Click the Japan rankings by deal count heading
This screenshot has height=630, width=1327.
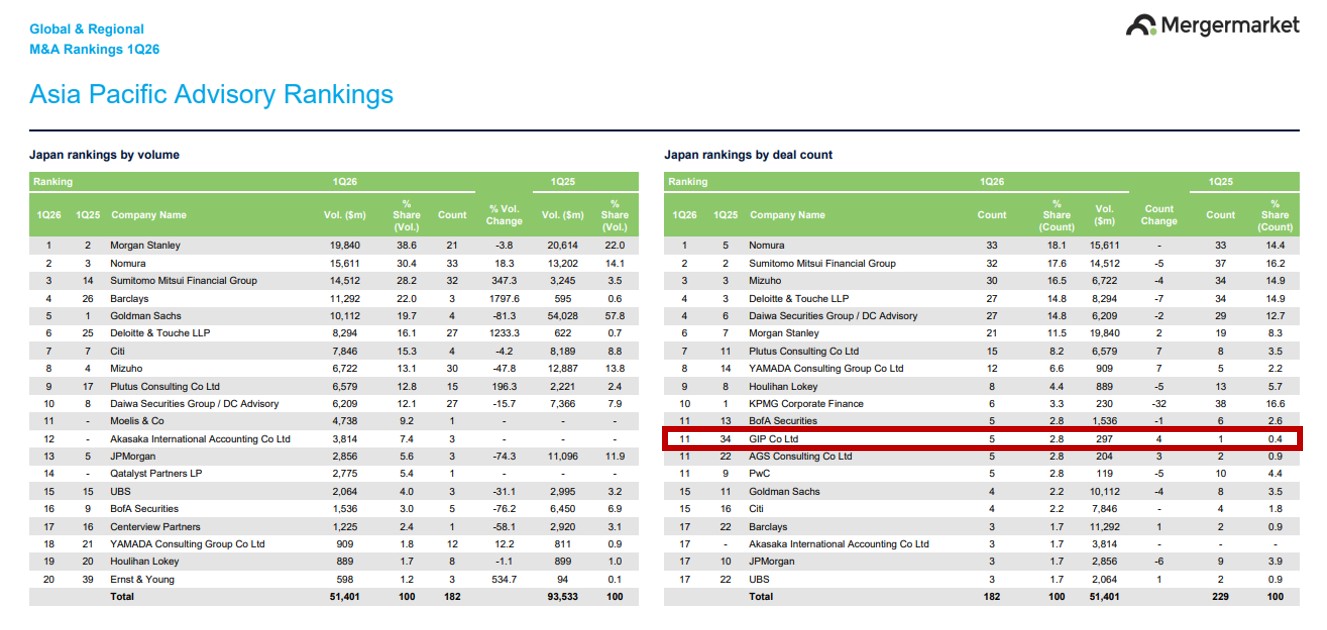click(x=748, y=155)
